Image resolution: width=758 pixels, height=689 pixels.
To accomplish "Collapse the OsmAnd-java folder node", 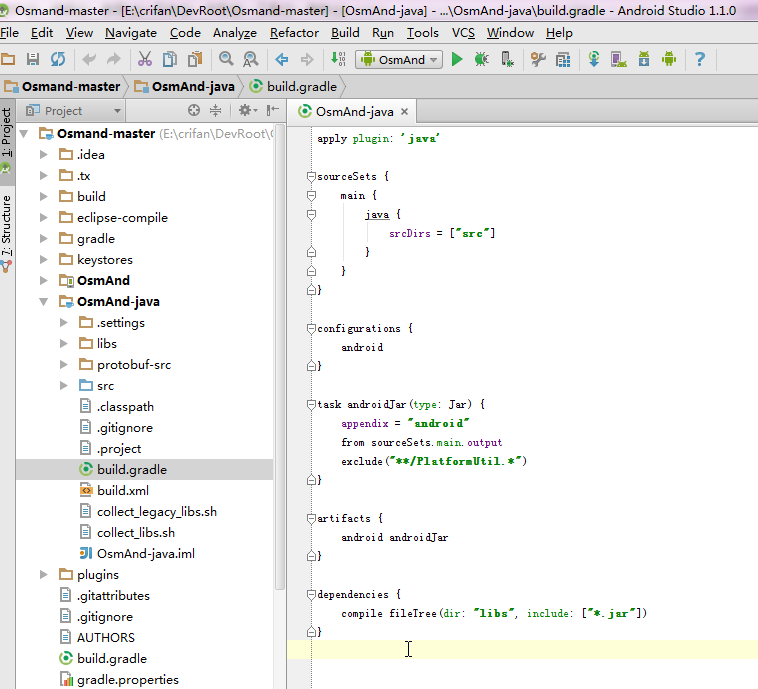I will [43, 302].
